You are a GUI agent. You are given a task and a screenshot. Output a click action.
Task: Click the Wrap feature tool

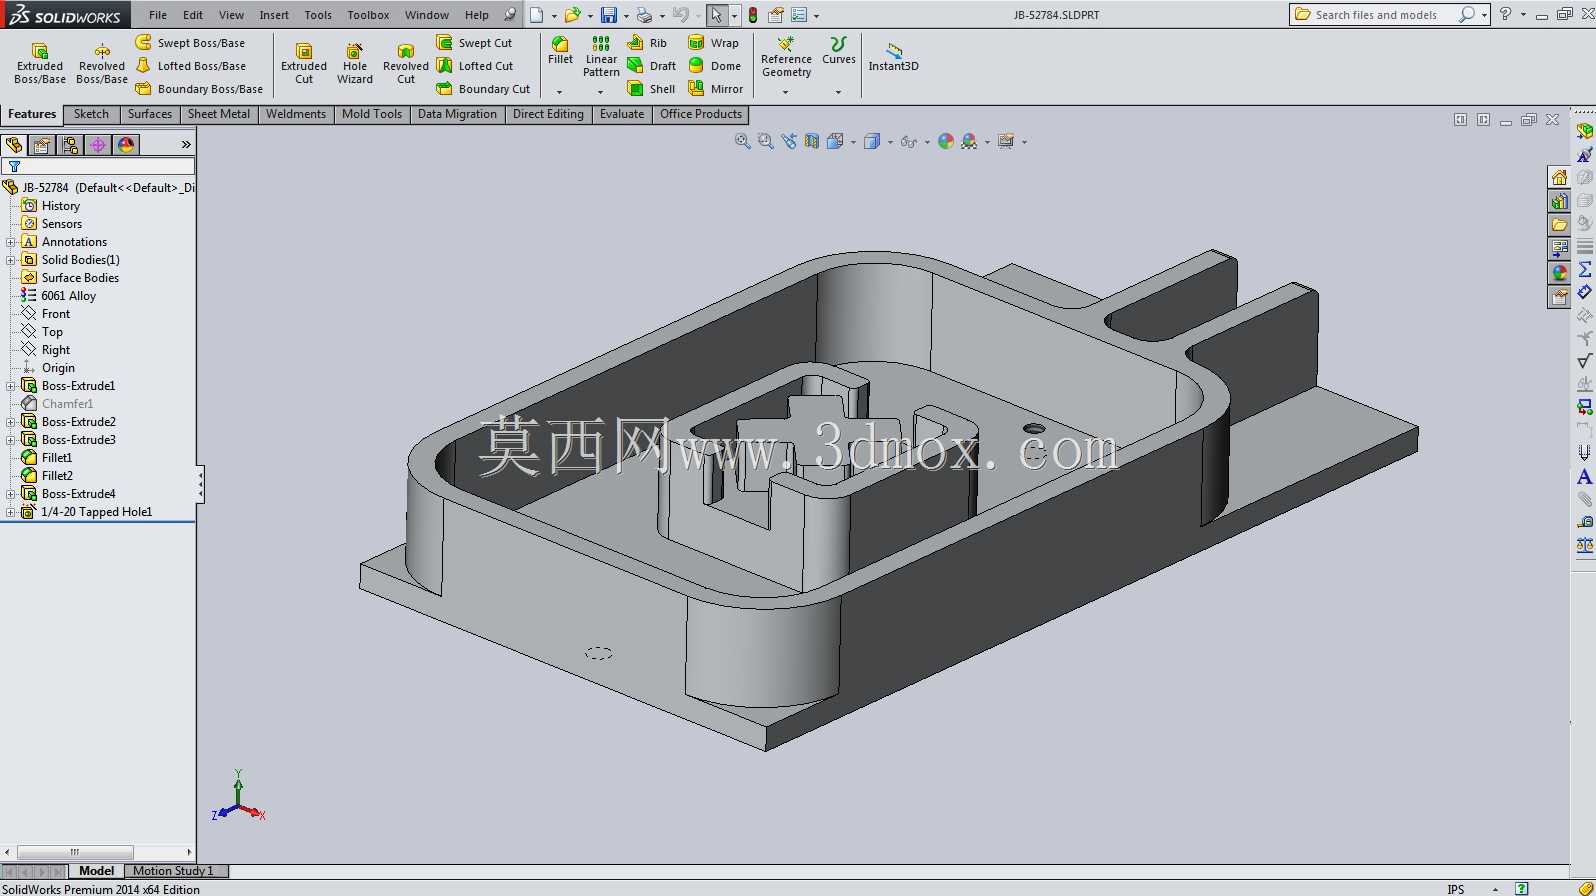713,43
